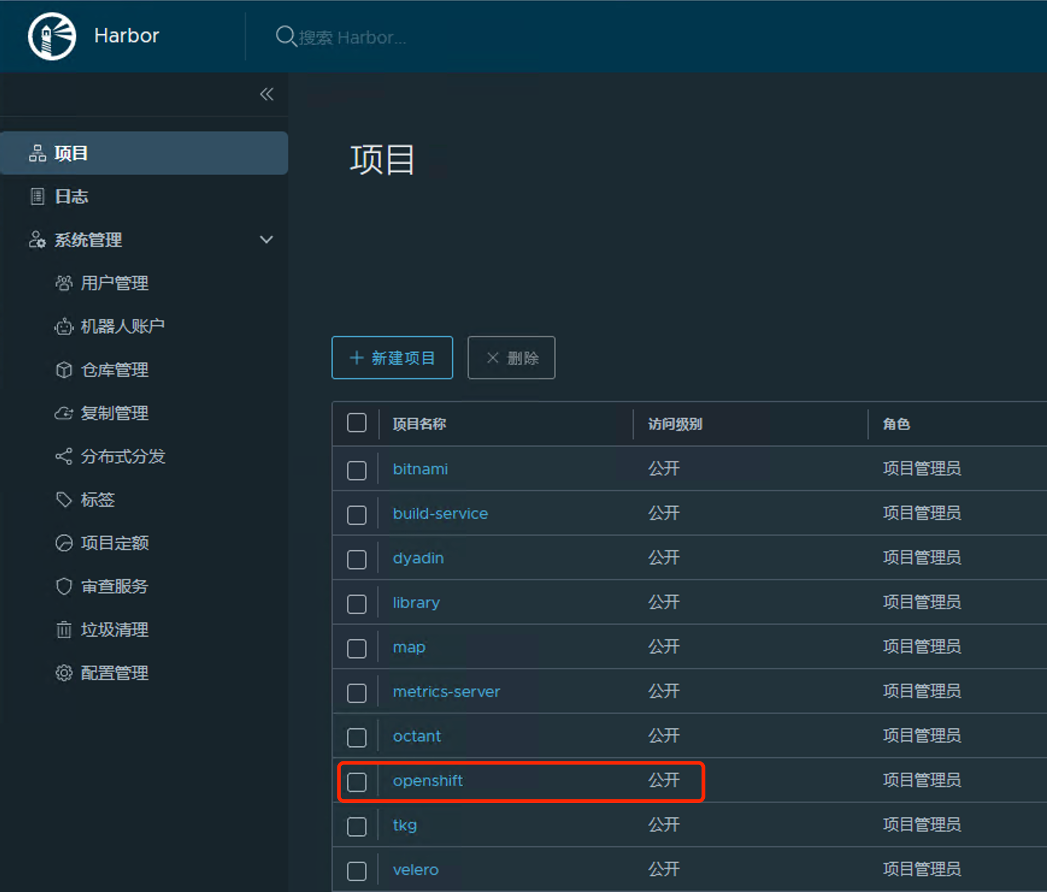
Task: Collapse the sidebar with double chevron
Action: coord(267,94)
